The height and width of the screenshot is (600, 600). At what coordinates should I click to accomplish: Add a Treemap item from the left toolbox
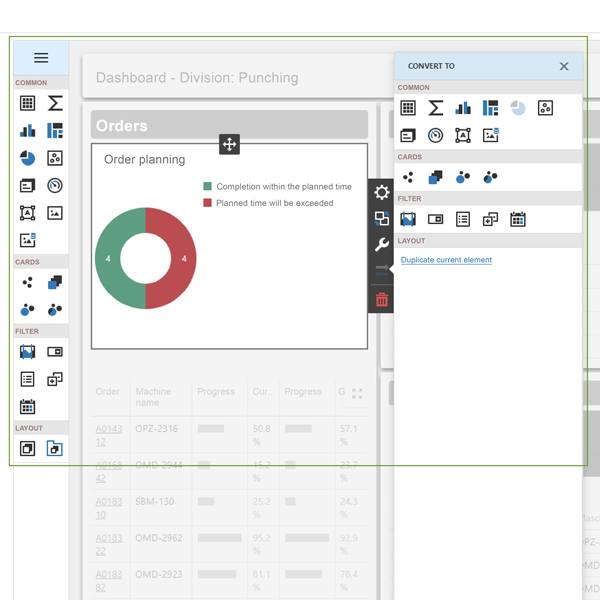click(55, 130)
